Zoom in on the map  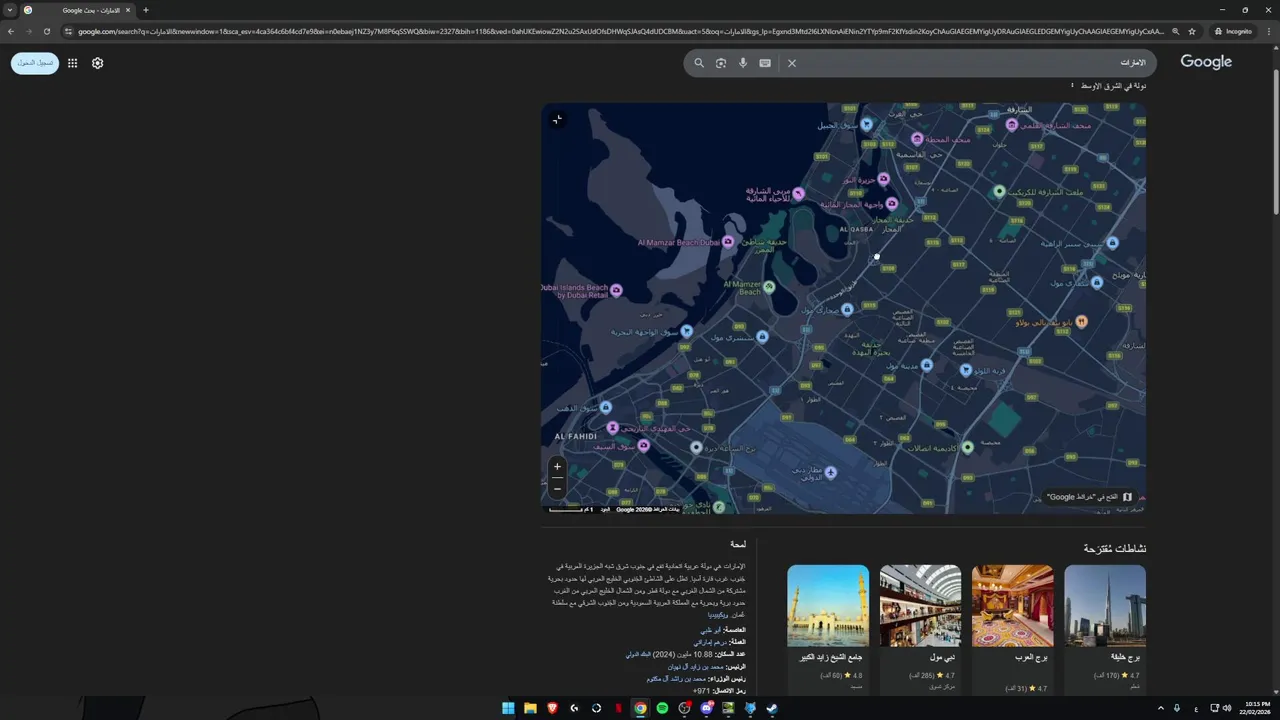point(557,466)
